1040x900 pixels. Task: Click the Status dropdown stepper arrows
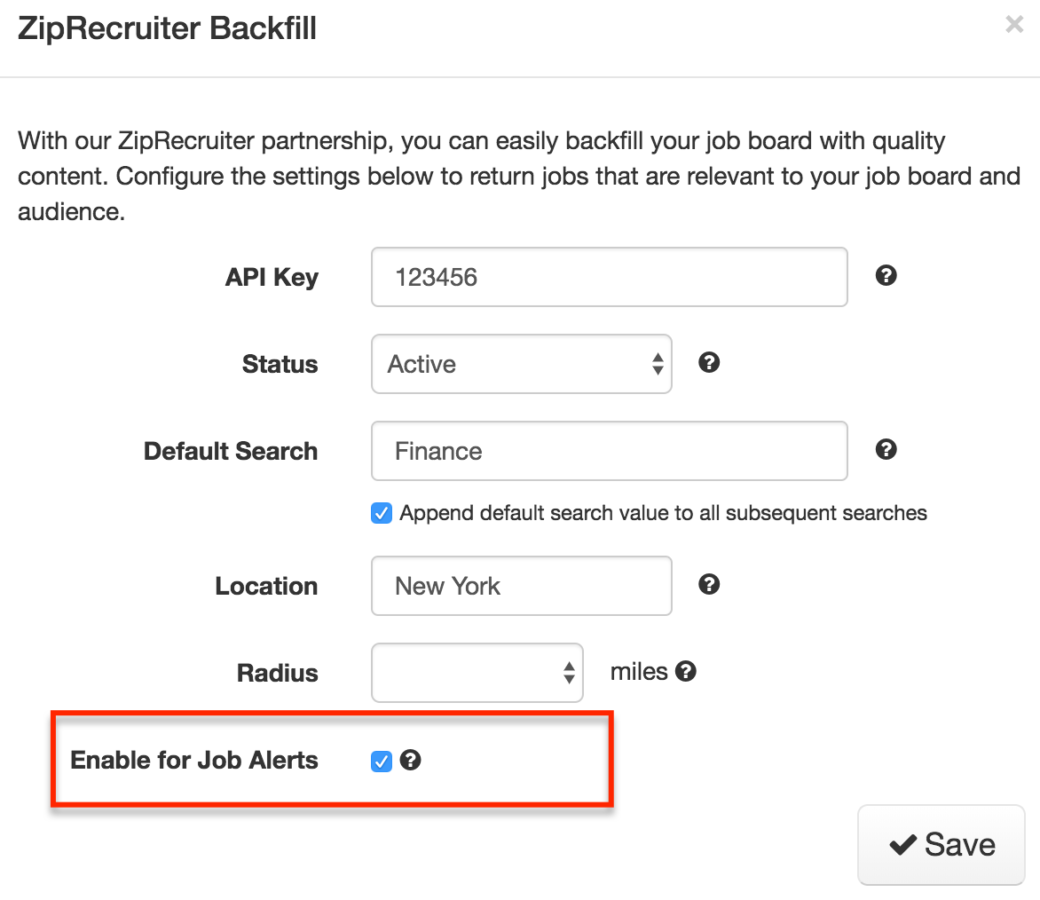tap(660, 364)
